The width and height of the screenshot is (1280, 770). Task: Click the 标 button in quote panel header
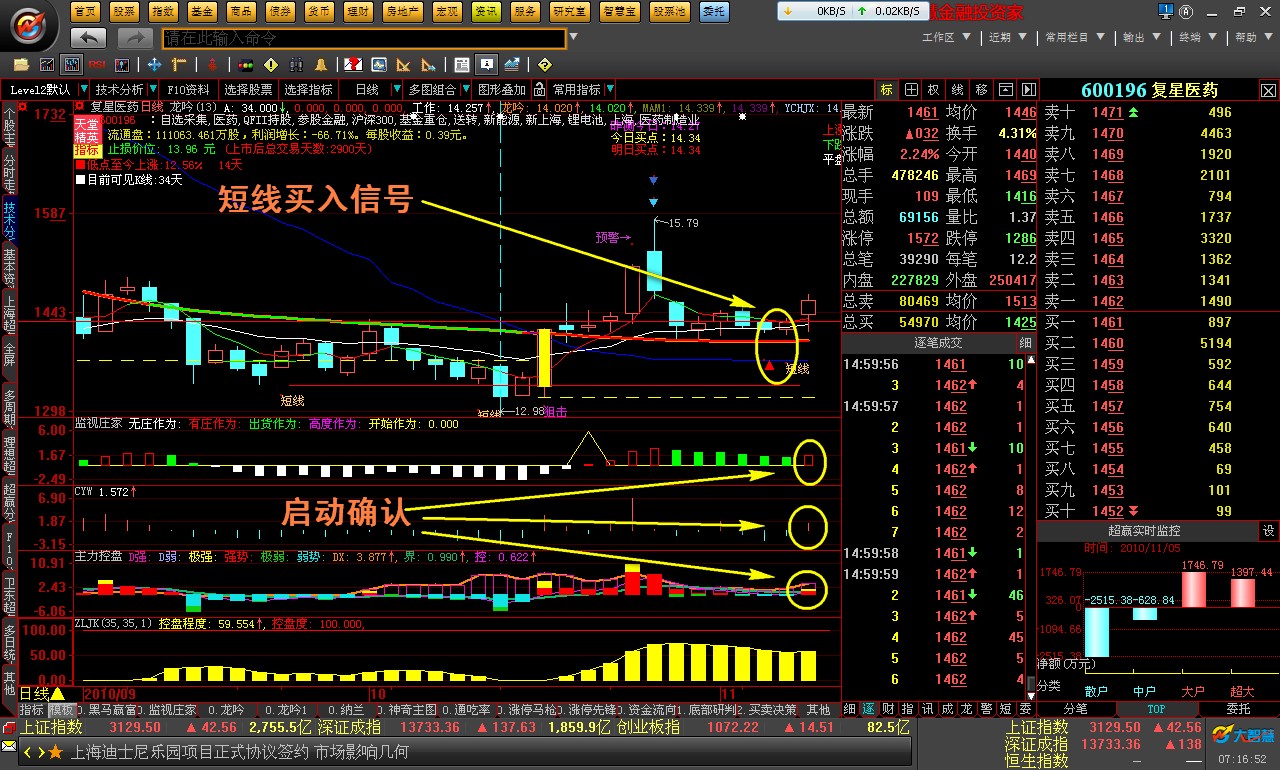point(887,90)
